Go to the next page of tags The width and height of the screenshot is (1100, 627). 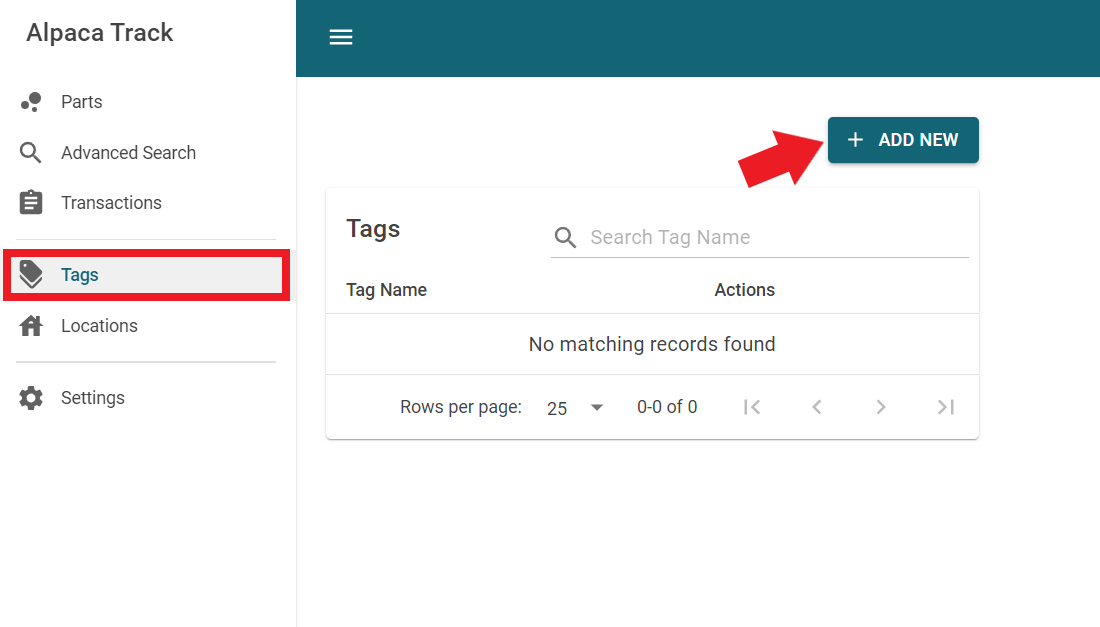(881, 407)
